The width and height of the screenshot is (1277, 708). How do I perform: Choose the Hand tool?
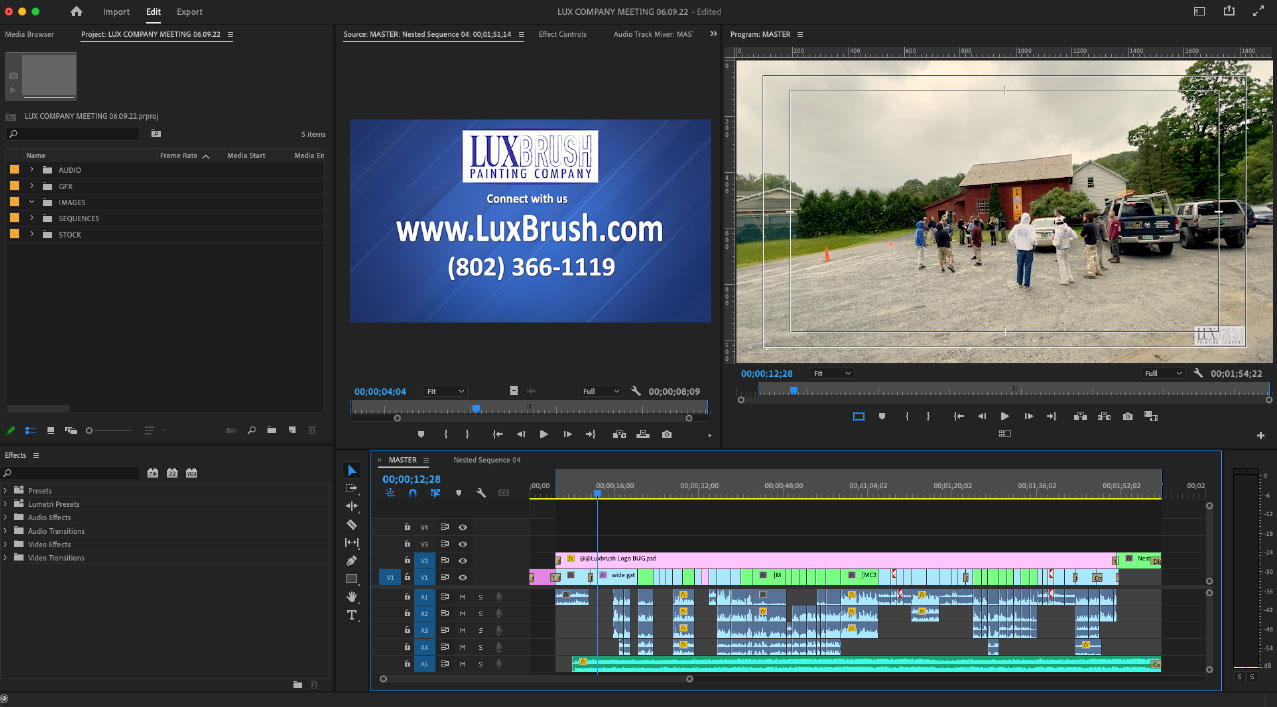click(x=352, y=597)
